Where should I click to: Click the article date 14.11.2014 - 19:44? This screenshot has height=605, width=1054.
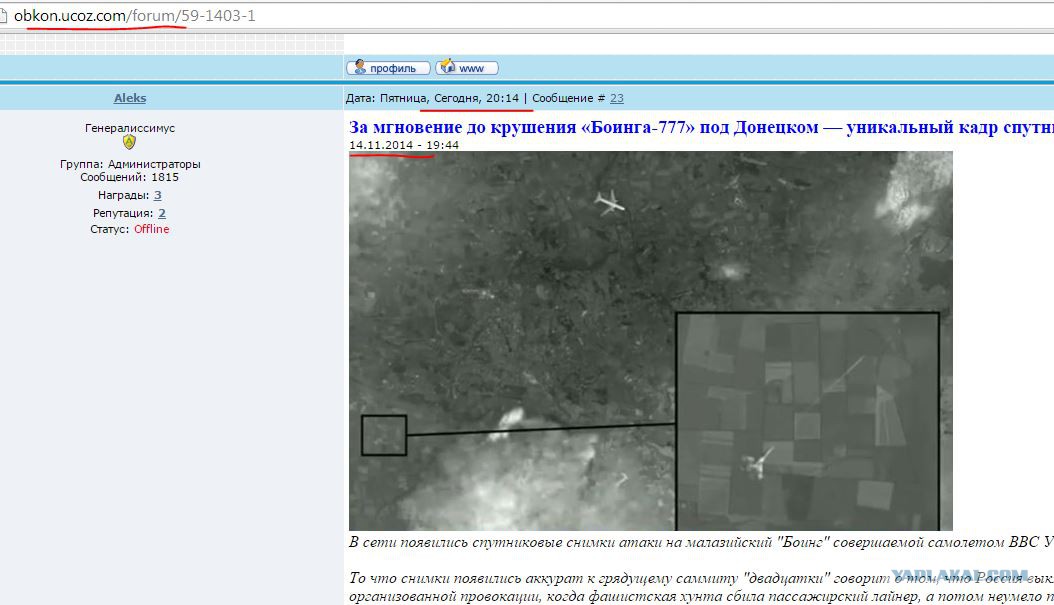tap(404, 145)
